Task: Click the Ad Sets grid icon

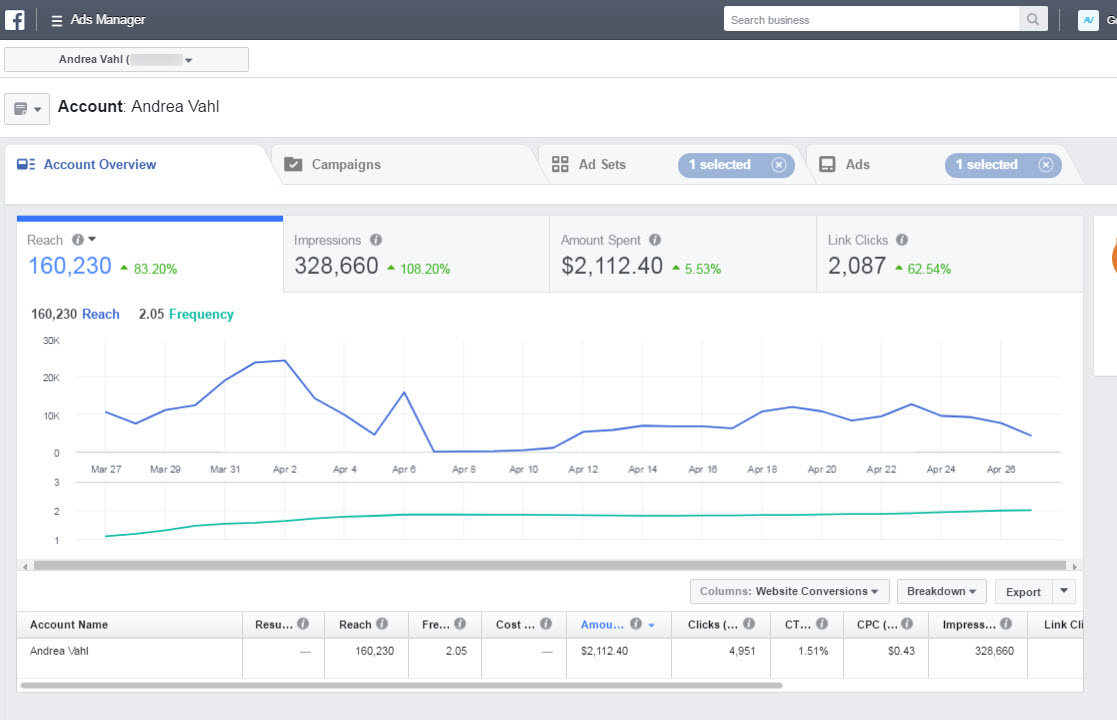Action: (x=561, y=165)
